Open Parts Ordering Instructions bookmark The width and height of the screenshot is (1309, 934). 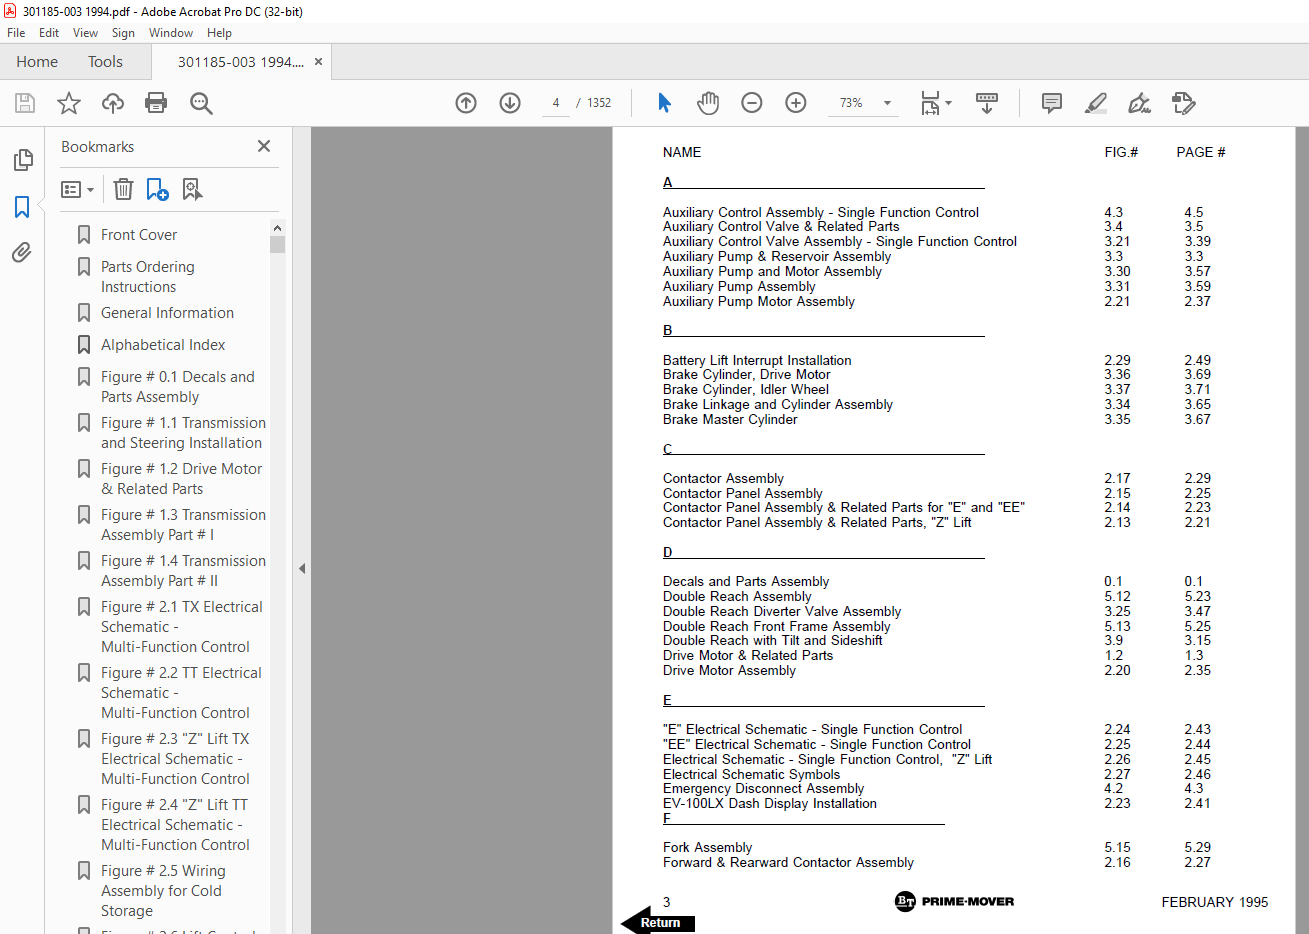point(148,277)
